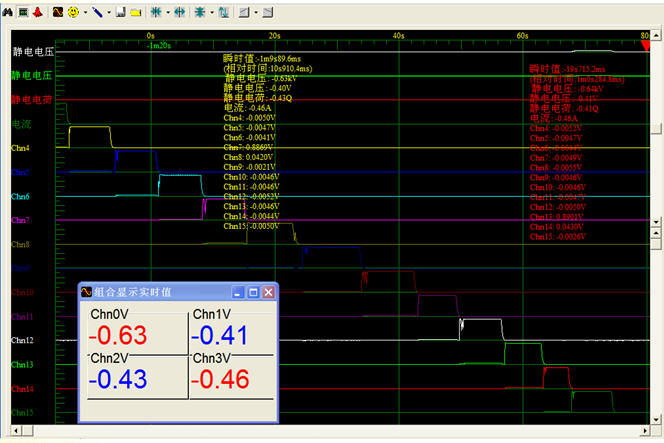Click the yellow smiley face icon
The width and height of the screenshot is (664, 443).
tap(73, 12)
